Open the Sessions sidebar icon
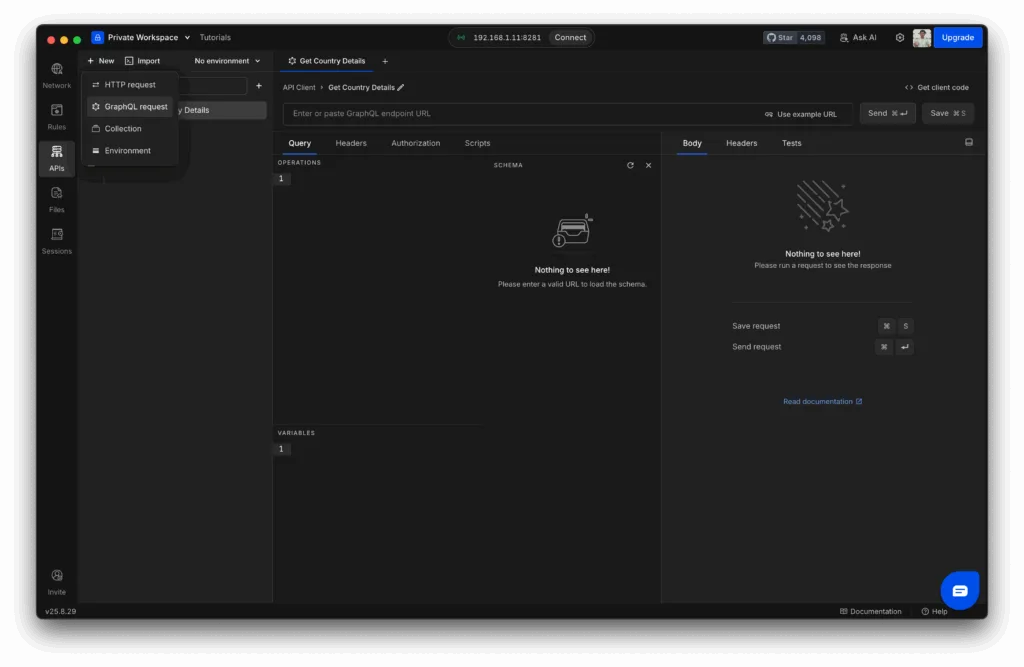Viewport: 1024px width, 667px height. click(56, 240)
